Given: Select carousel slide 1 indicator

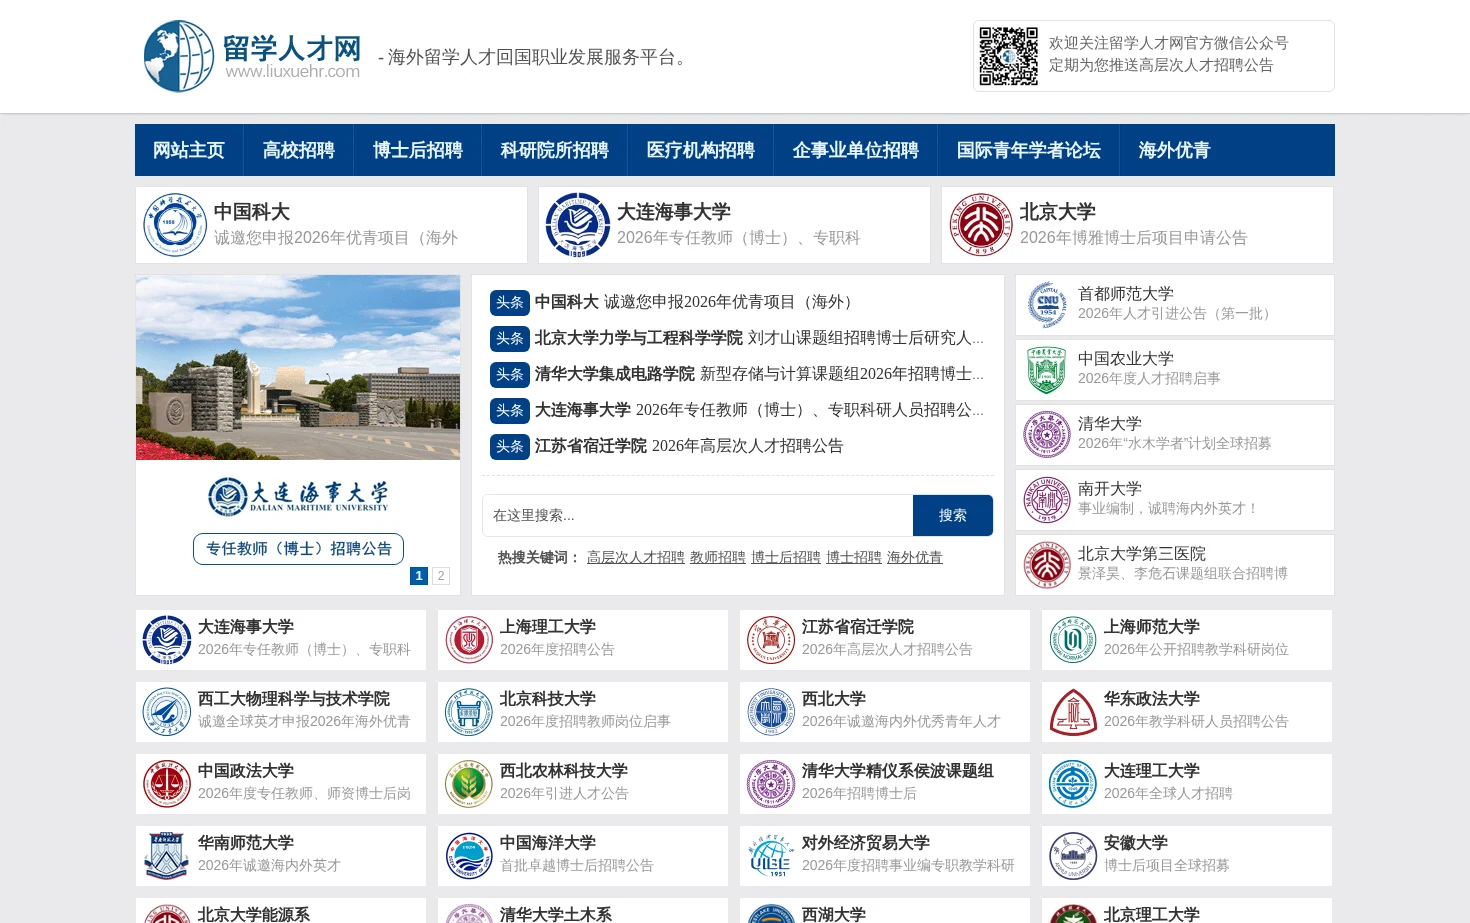Looking at the screenshot, I should [x=419, y=576].
